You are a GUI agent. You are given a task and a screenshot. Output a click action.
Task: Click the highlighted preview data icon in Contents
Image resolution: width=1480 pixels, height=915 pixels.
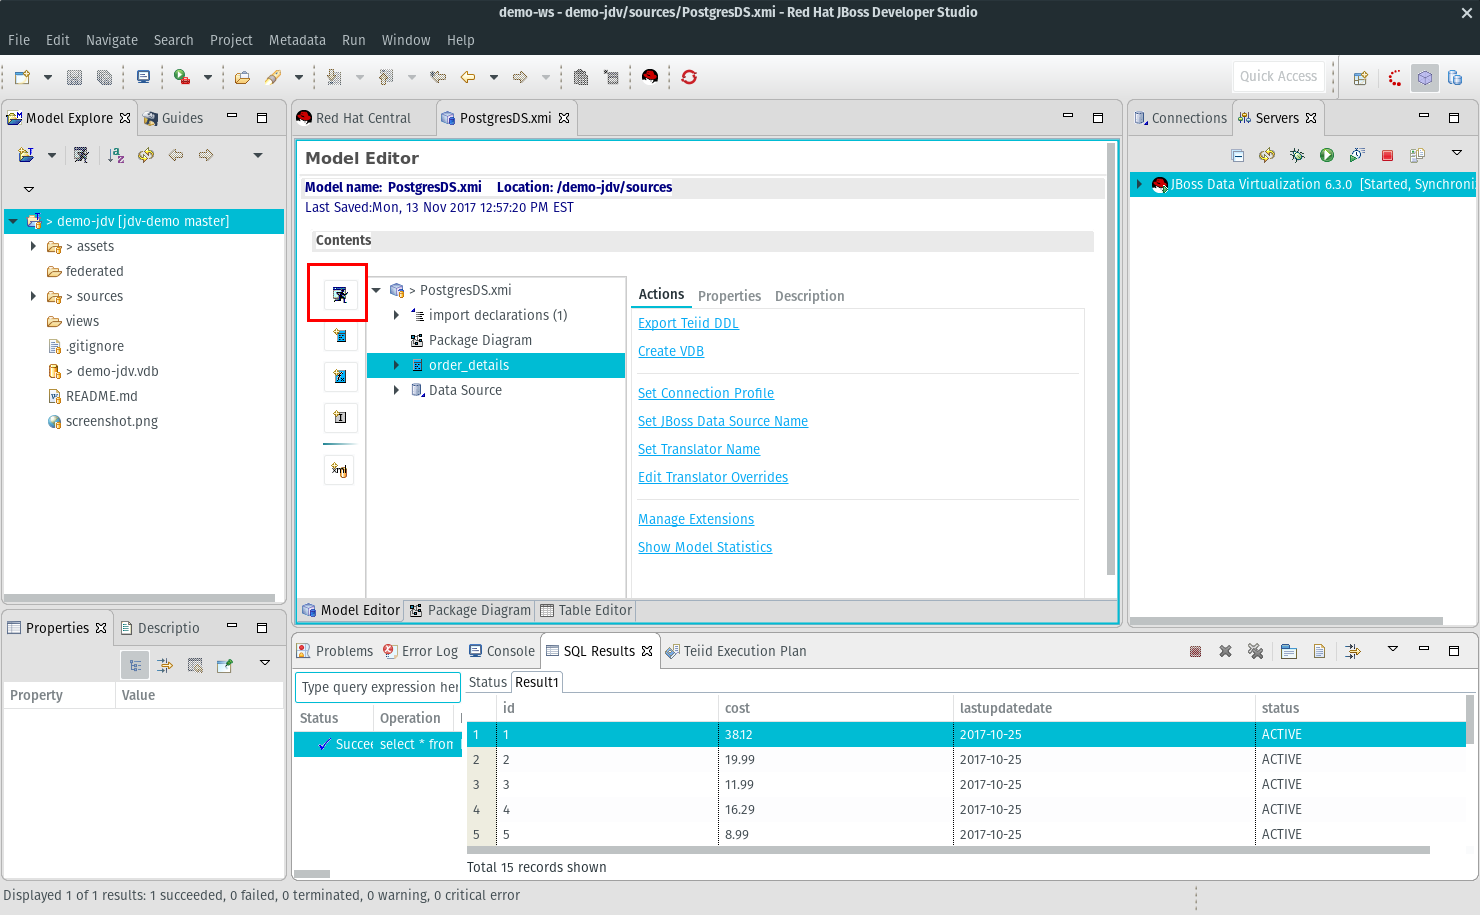[340, 294]
